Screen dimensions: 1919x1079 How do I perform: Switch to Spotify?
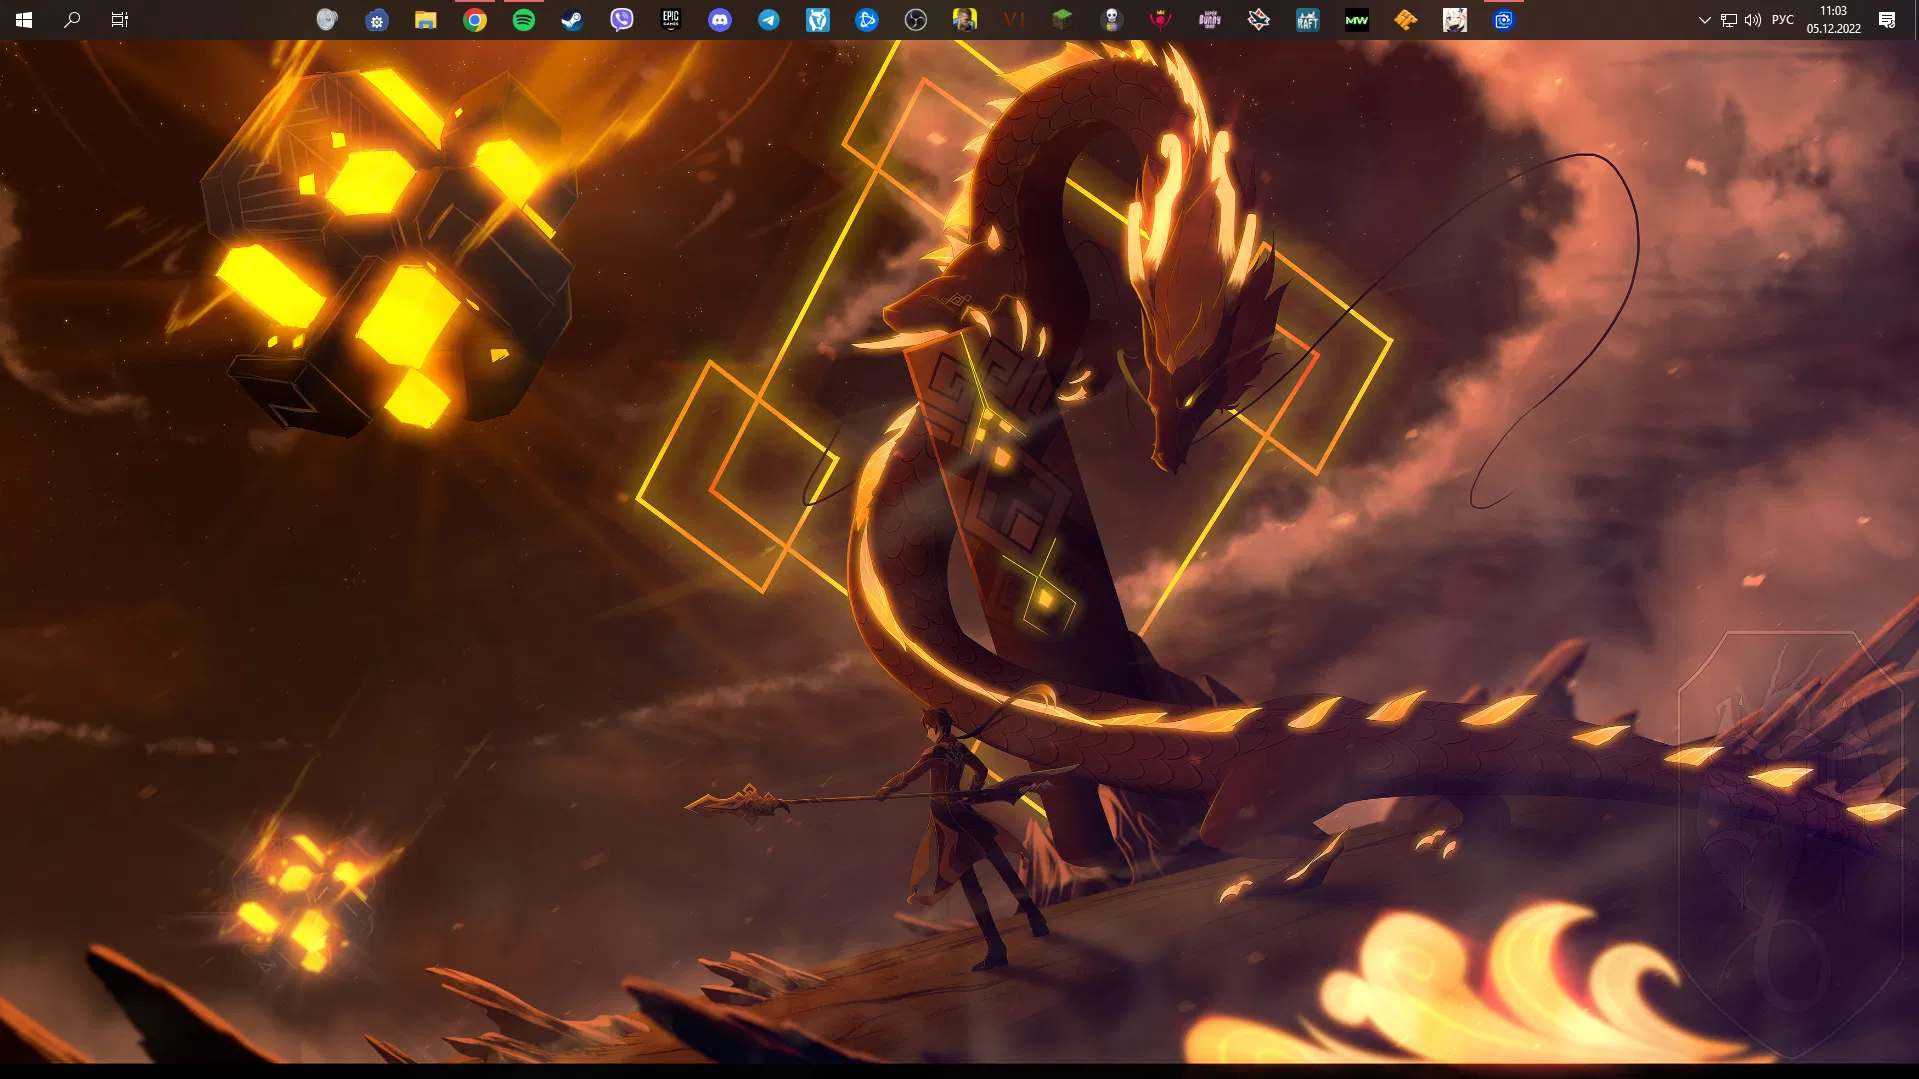coord(524,20)
